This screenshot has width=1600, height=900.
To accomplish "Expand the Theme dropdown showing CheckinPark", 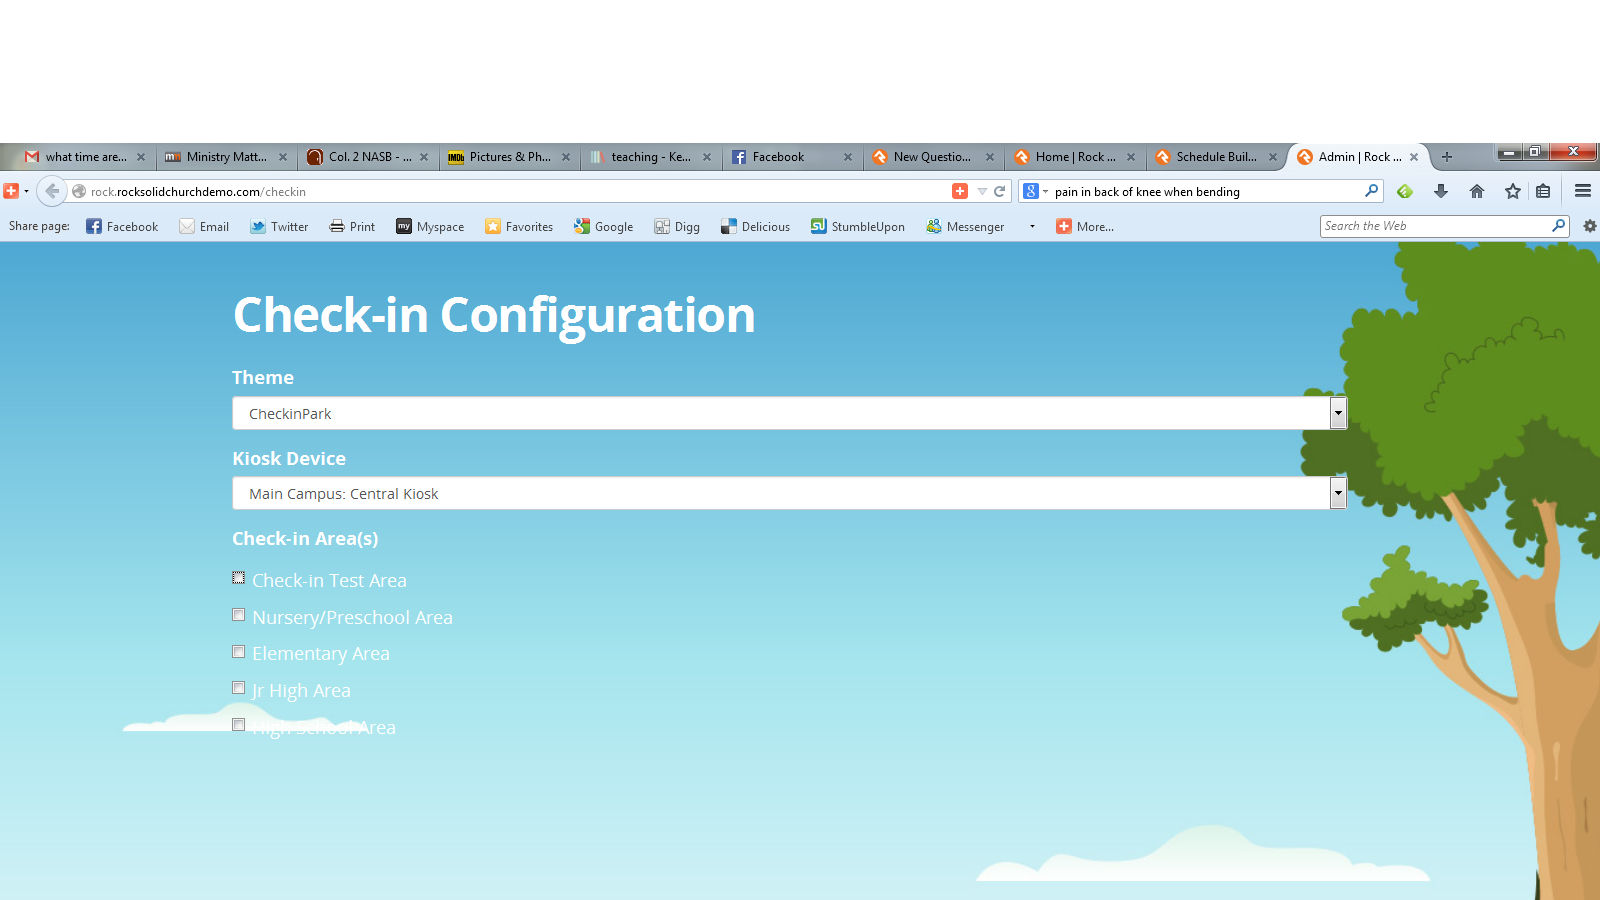I will click(1338, 413).
